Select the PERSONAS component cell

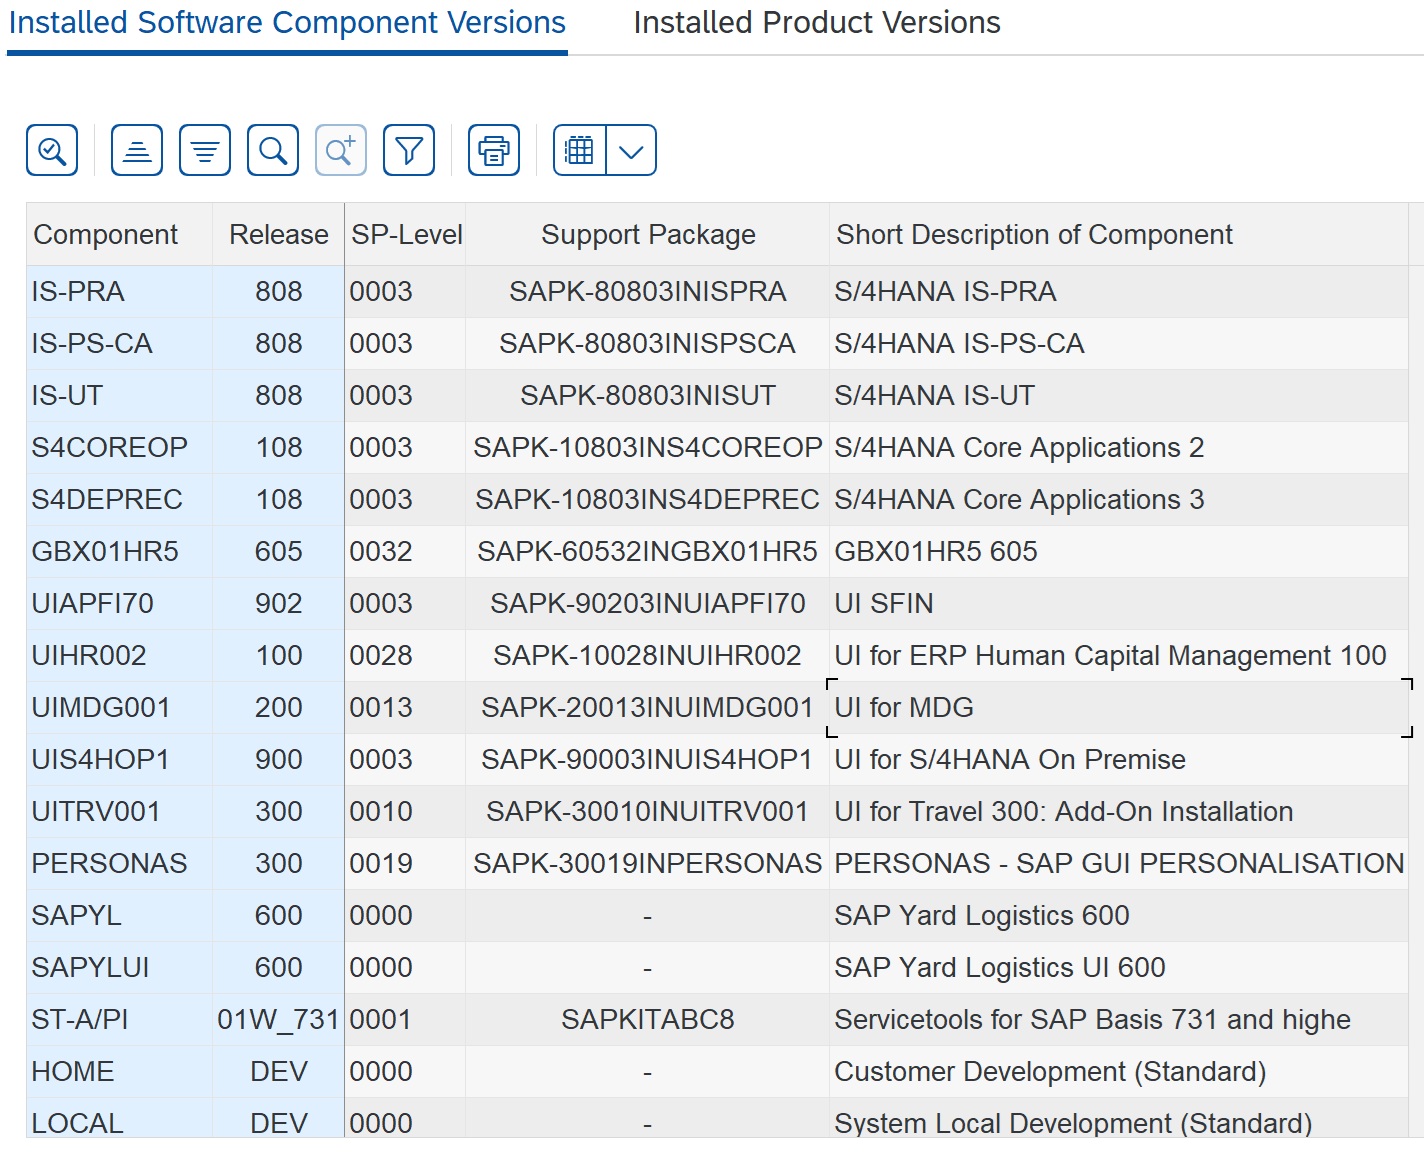[119, 863]
